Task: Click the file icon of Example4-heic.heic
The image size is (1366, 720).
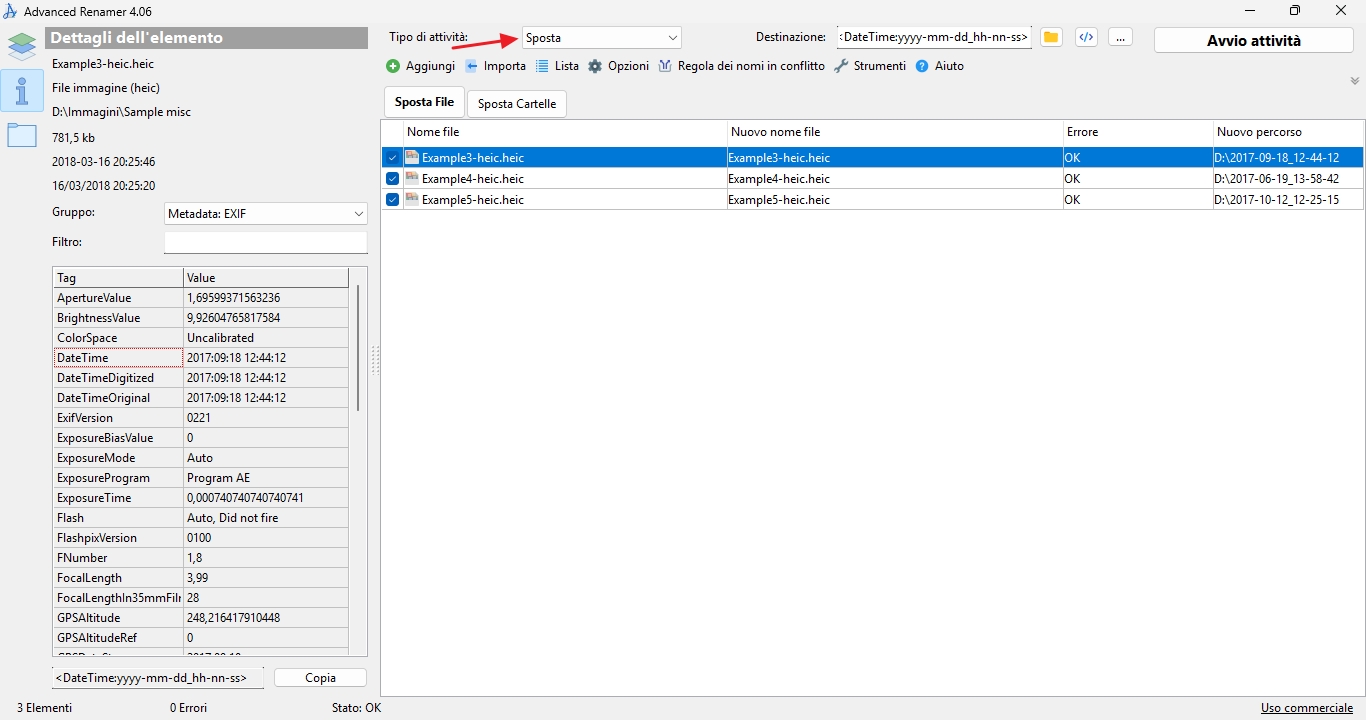Action: pos(412,178)
